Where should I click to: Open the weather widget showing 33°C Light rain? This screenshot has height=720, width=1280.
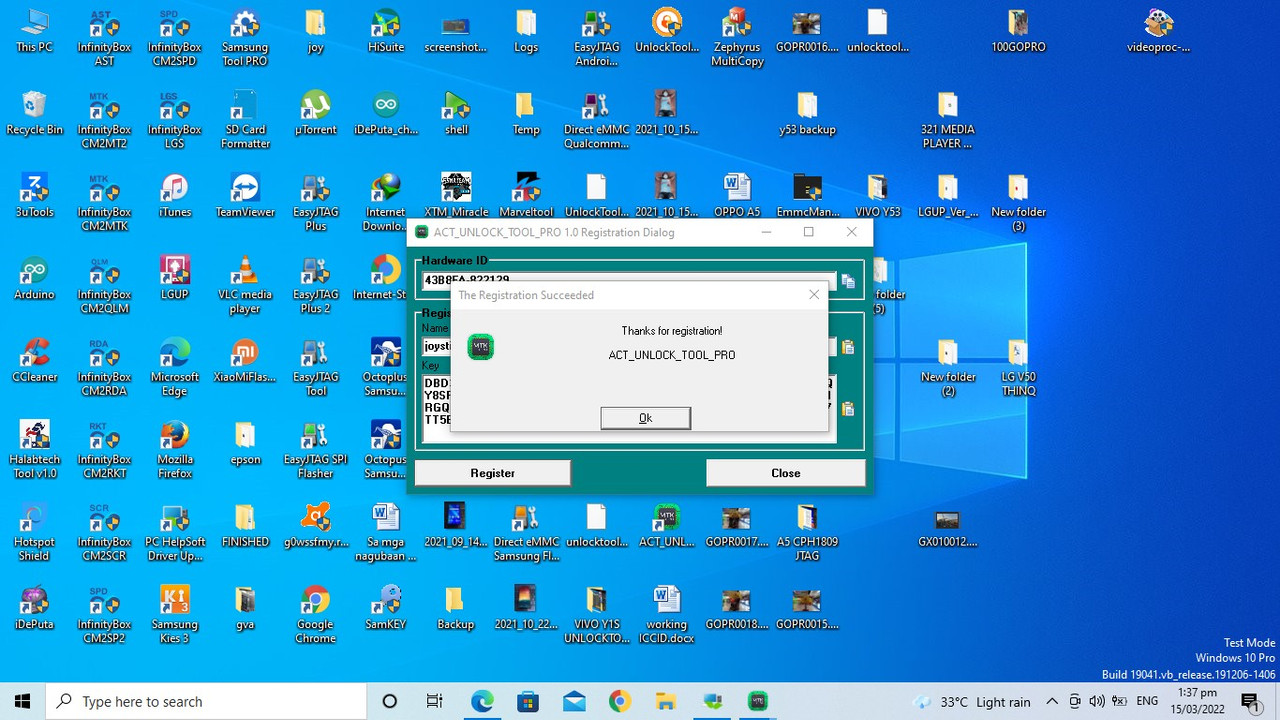click(x=972, y=701)
